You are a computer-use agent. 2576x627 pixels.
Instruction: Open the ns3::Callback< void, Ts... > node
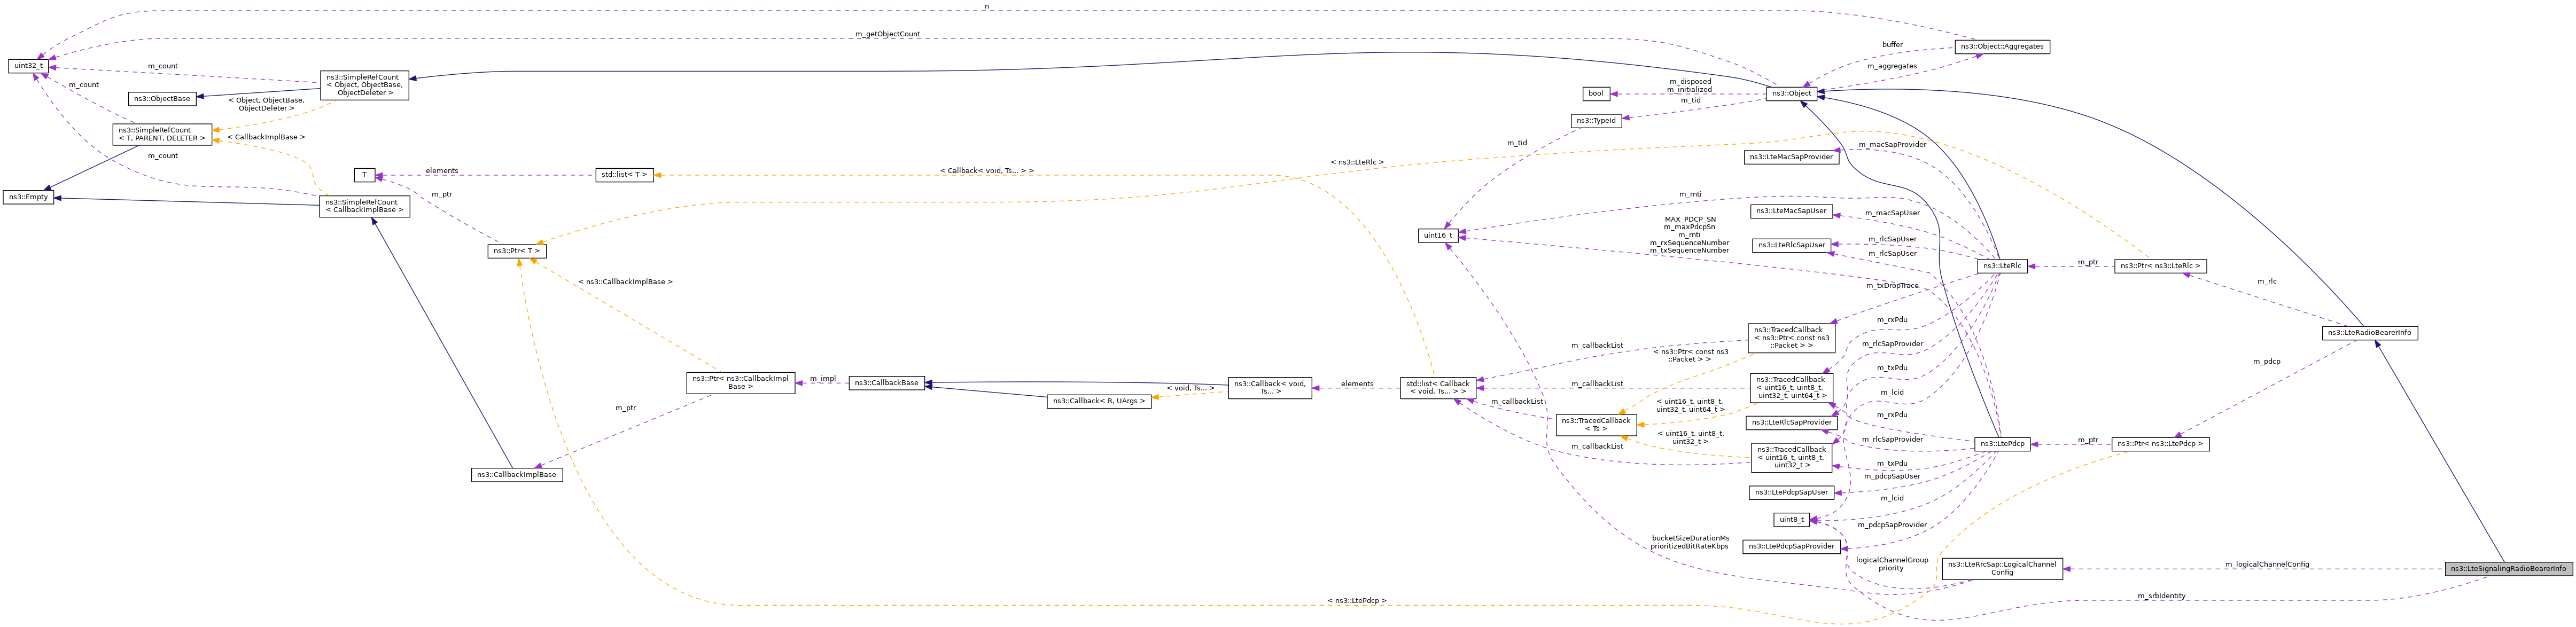pyautogui.click(x=1269, y=388)
